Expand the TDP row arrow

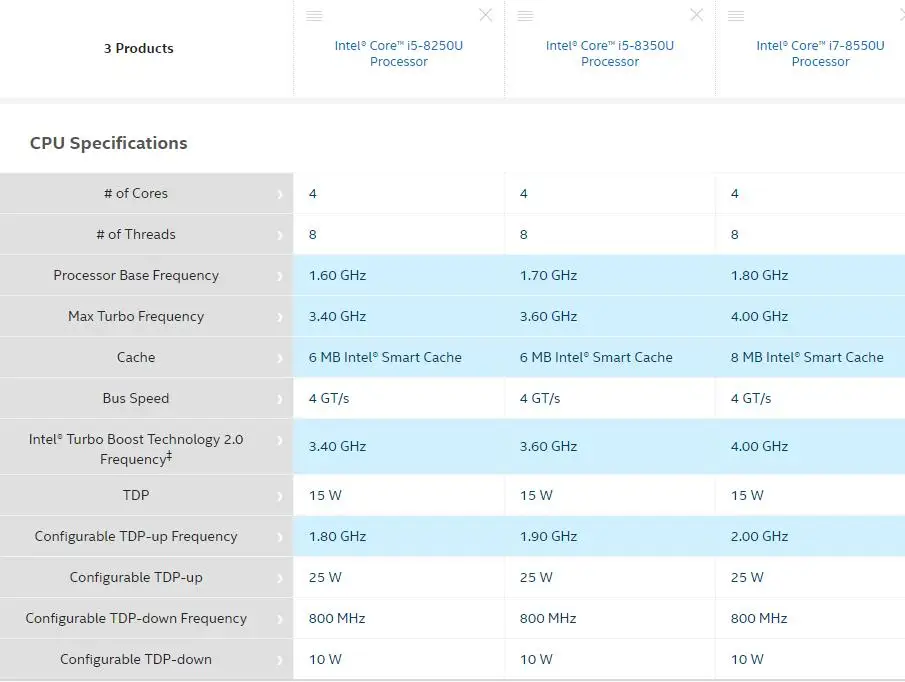tap(280, 496)
